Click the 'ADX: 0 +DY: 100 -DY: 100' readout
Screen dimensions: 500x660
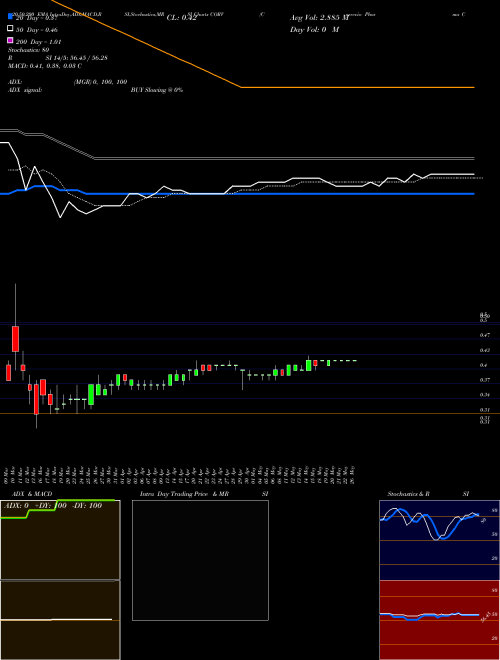pos(53,505)
